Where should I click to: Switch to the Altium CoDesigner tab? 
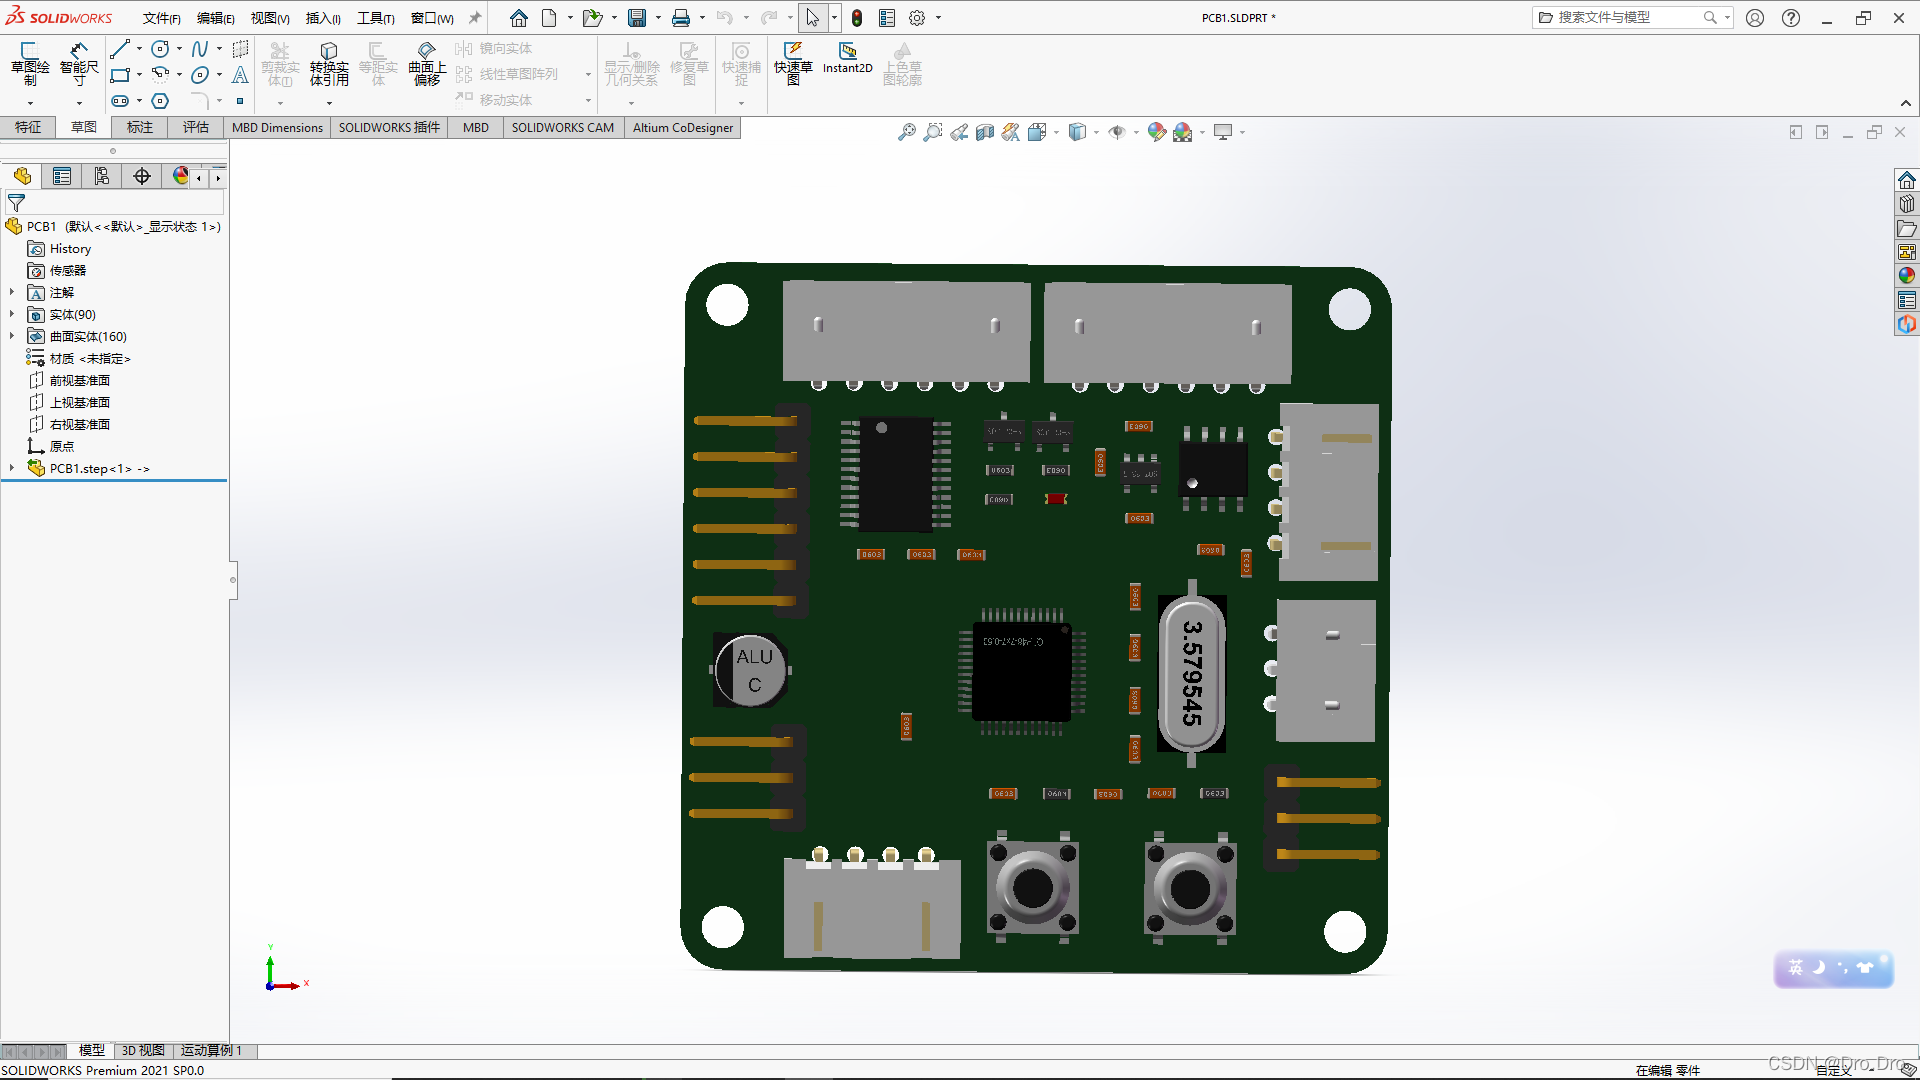tap(683, 127)
